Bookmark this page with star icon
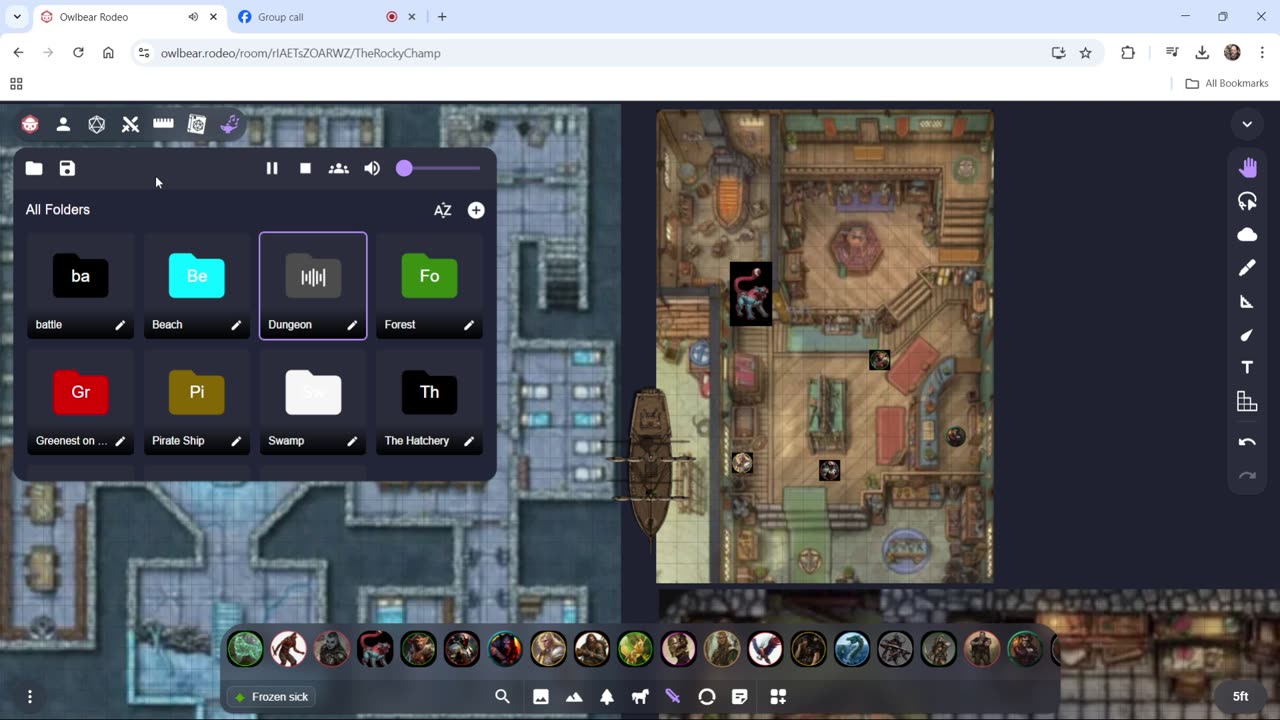 pyautogui.click(x=1086, y=53)
